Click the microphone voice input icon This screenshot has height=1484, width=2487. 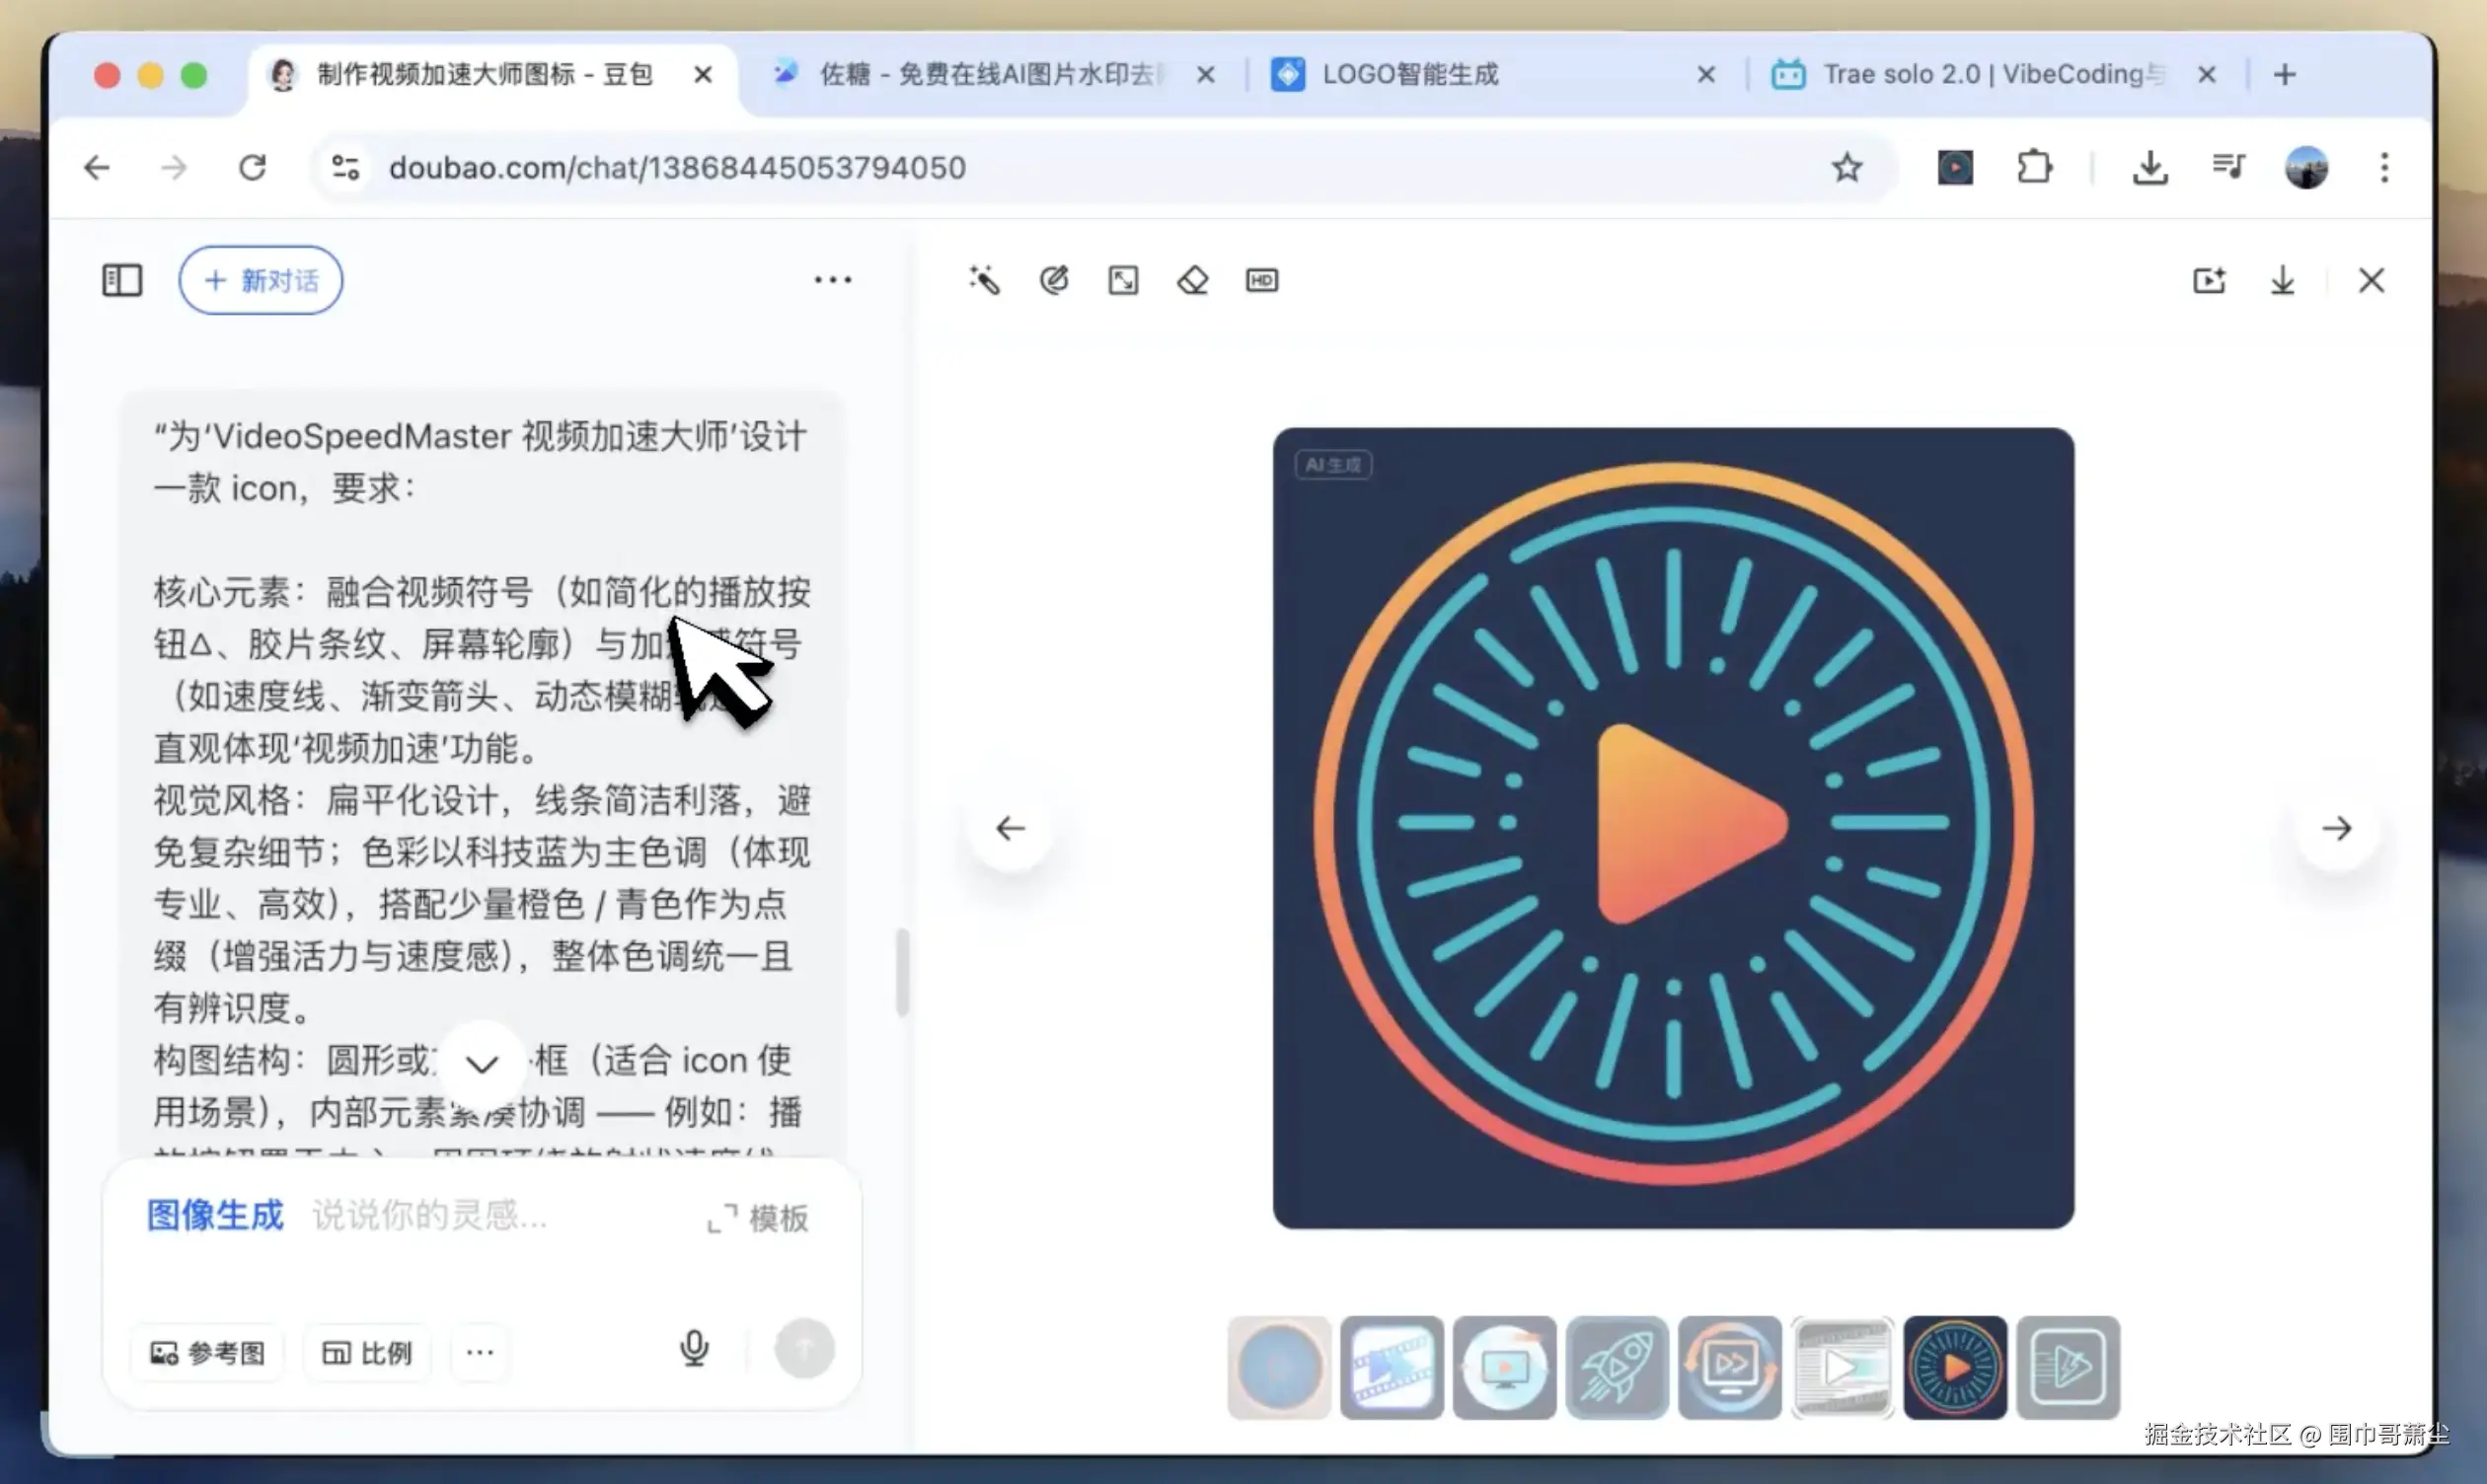tap(695, 1349)
